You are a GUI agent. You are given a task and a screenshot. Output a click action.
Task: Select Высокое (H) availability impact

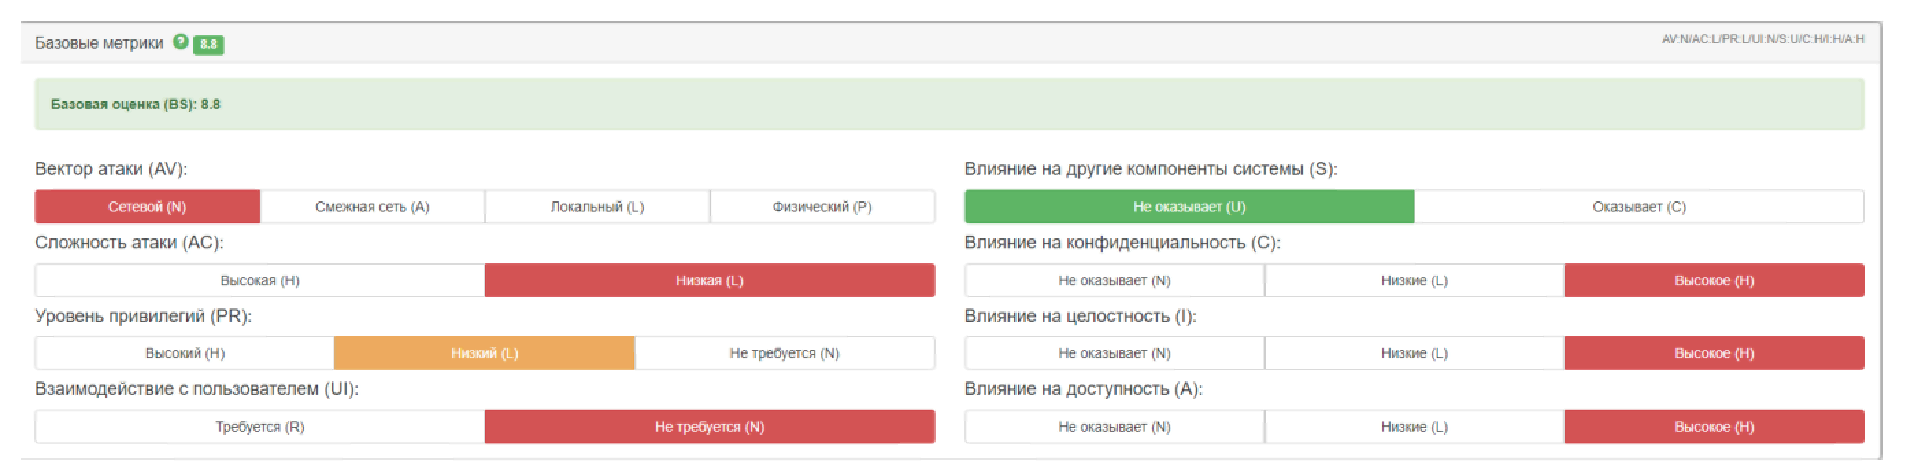[1714, 427]
